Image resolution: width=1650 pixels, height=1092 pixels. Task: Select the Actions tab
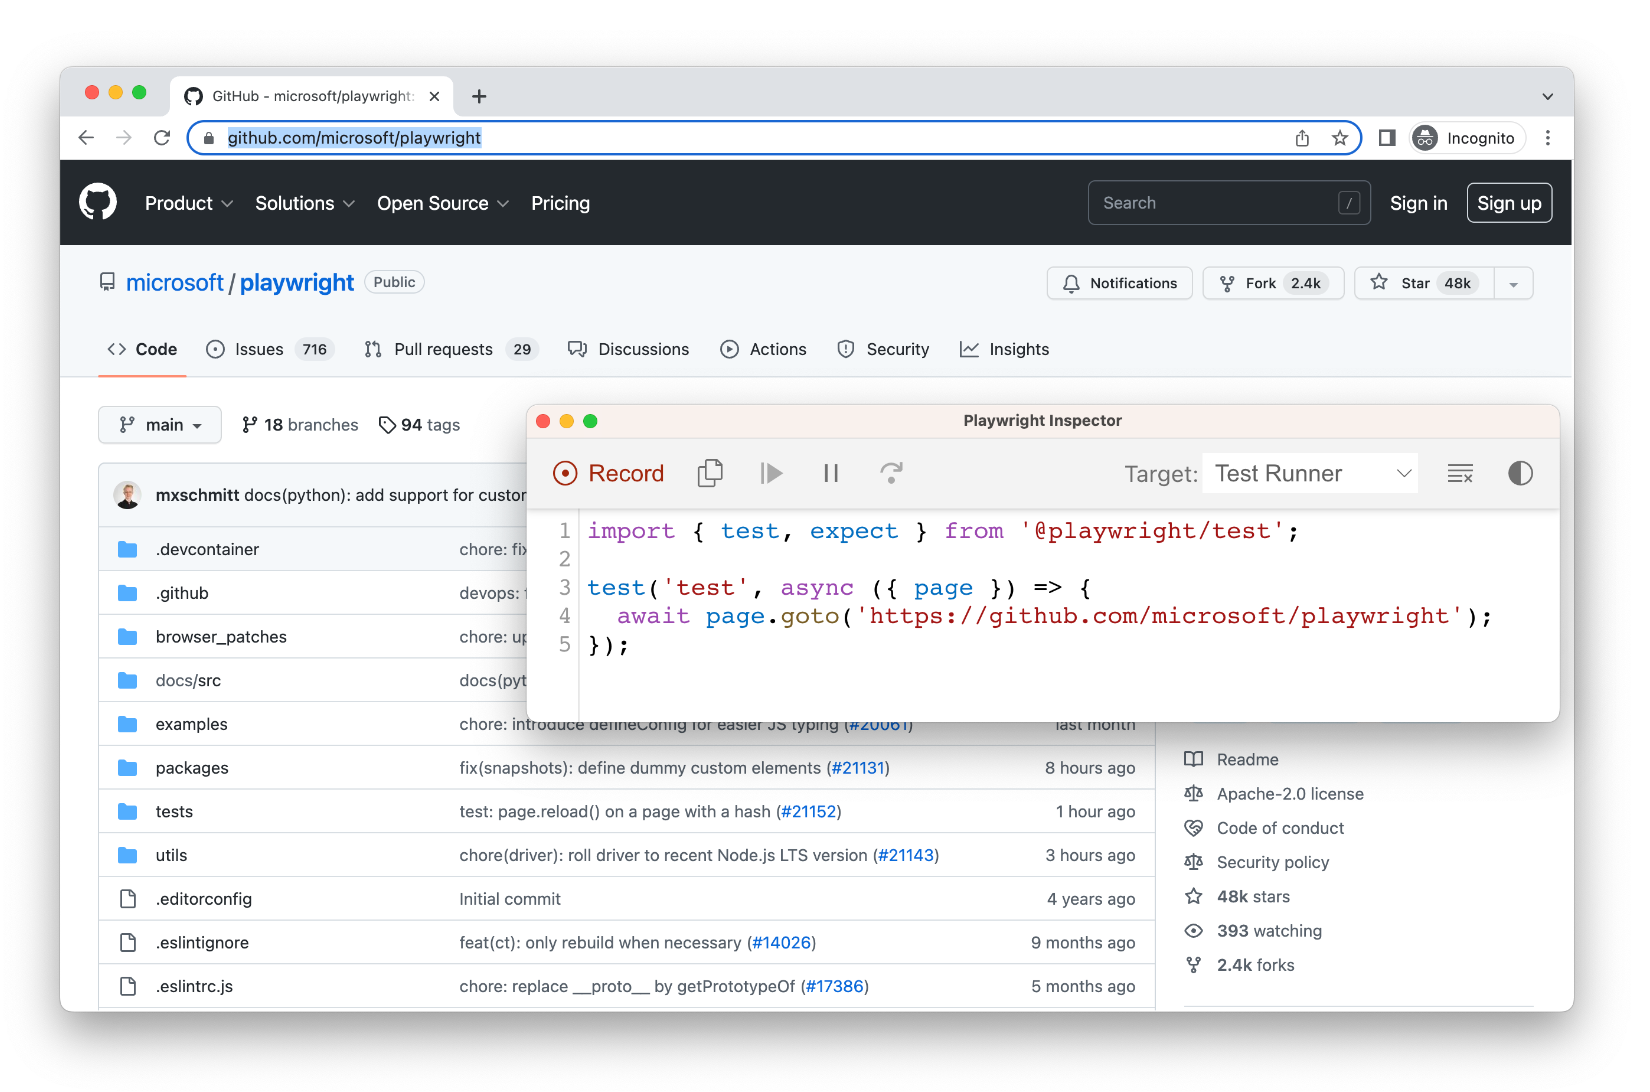pos(763,349)
